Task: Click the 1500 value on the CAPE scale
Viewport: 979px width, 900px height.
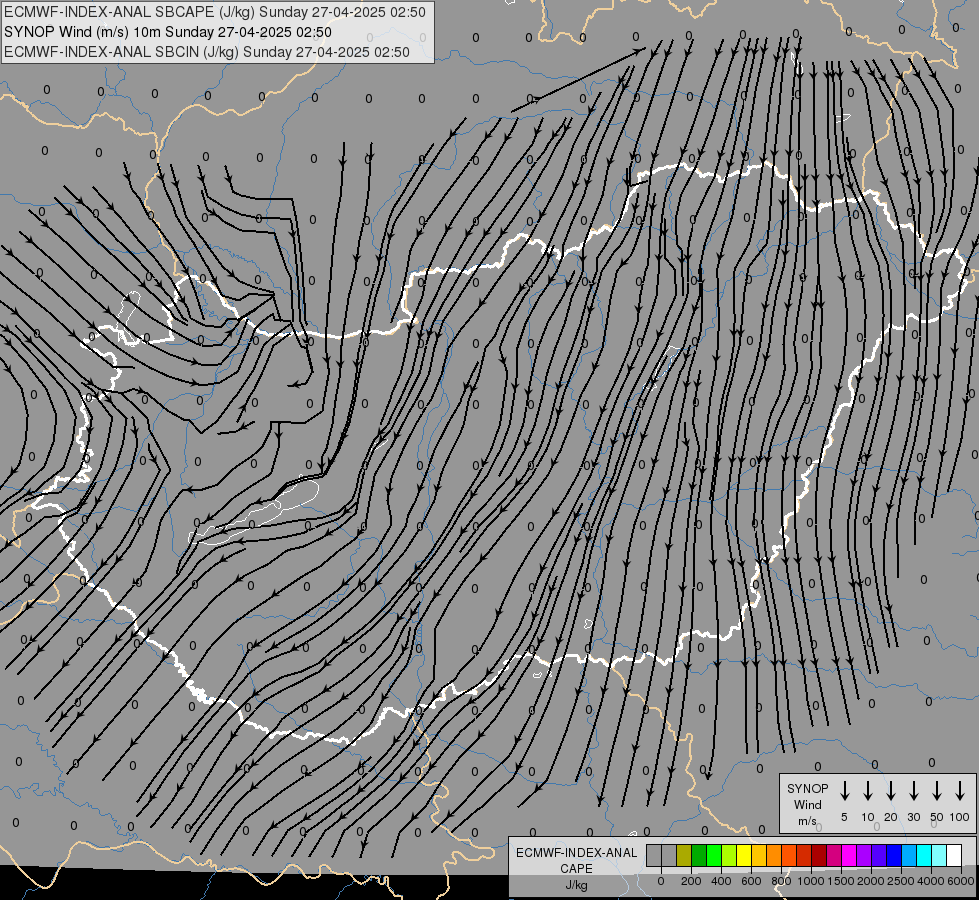Action: 840,881
